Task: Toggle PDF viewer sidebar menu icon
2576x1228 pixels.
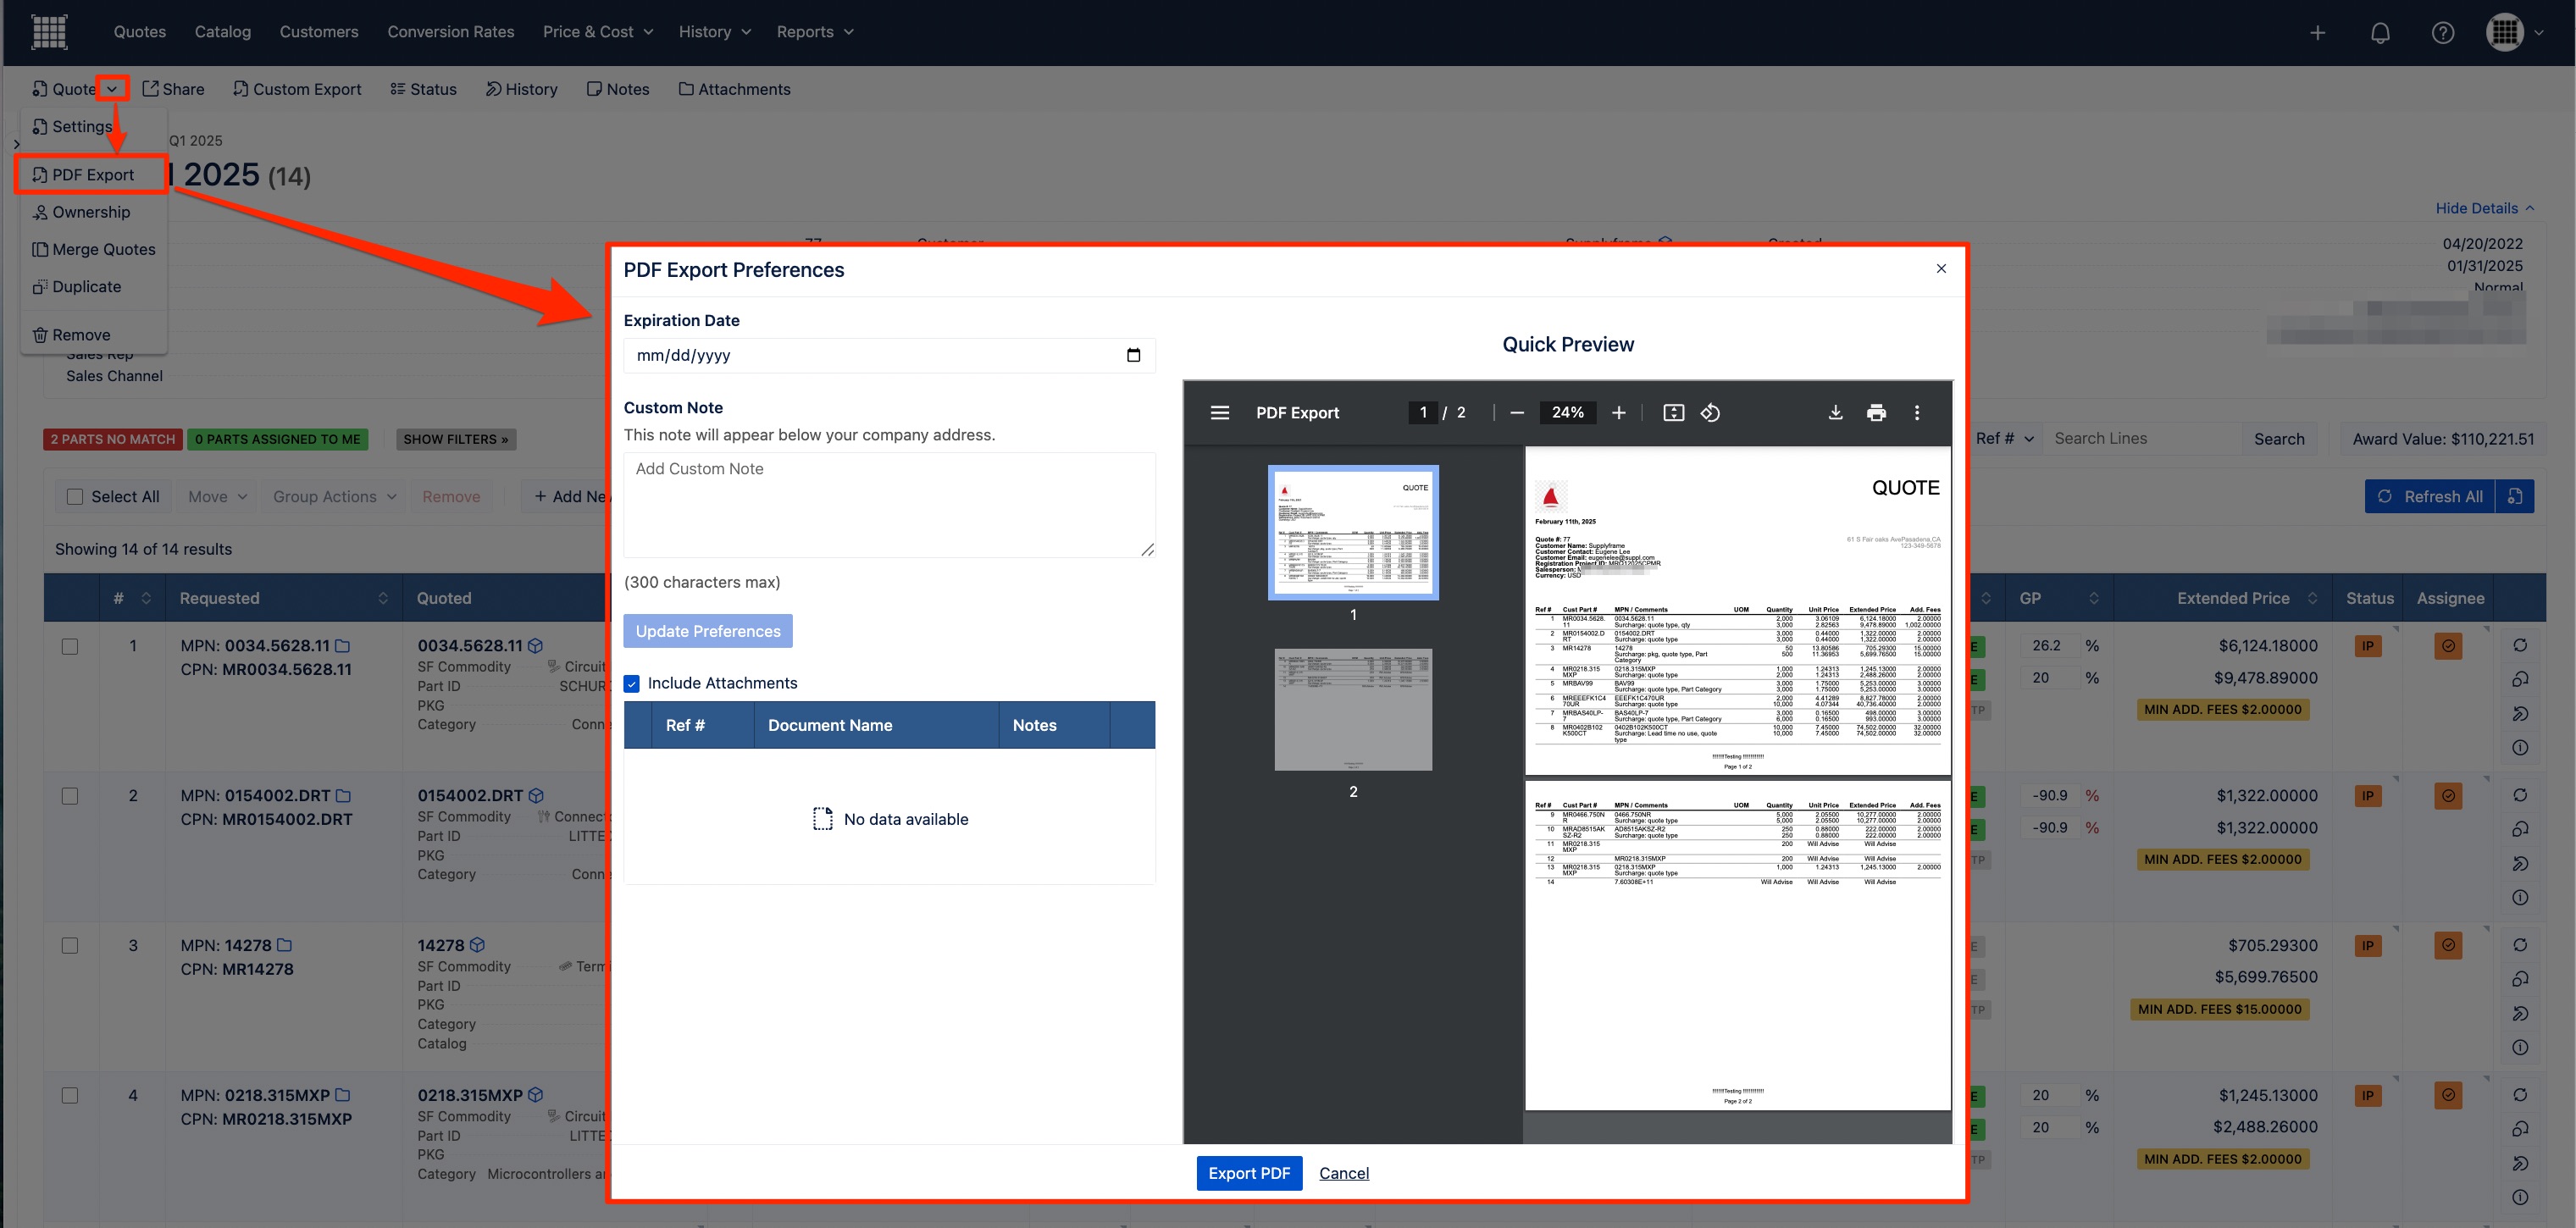Action: click(1220, 413)
